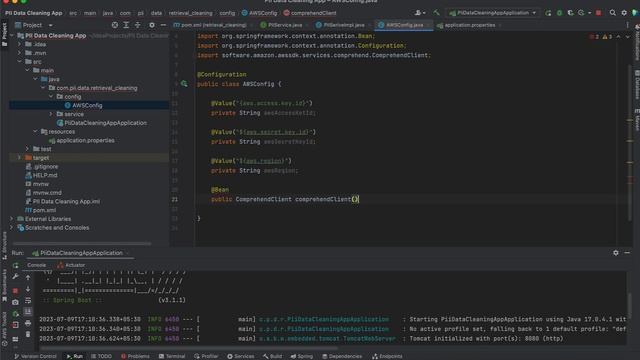This screenshot has width=640, height=360.
Task: Click the Build project hammer icon
Action: point(437,13)
